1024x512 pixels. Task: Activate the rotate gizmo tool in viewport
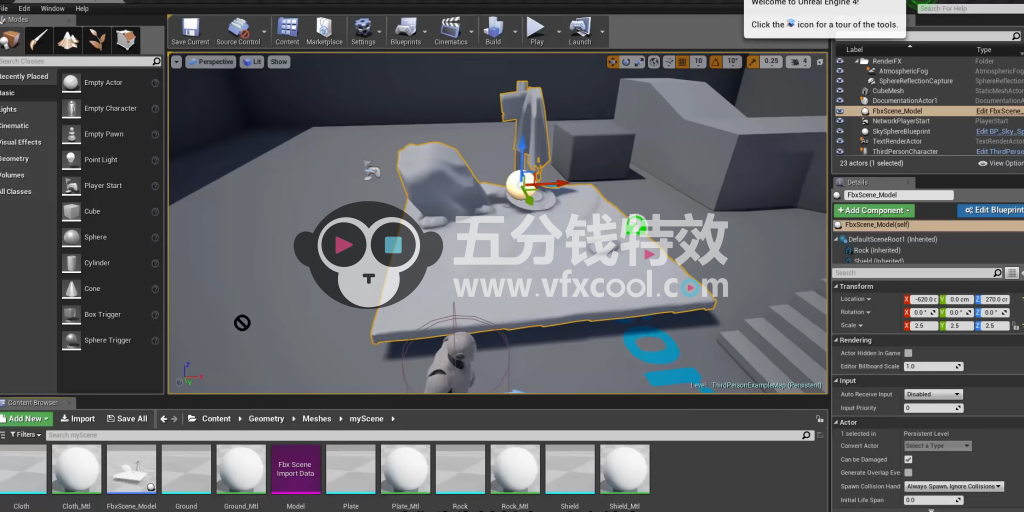coord(626,62)
